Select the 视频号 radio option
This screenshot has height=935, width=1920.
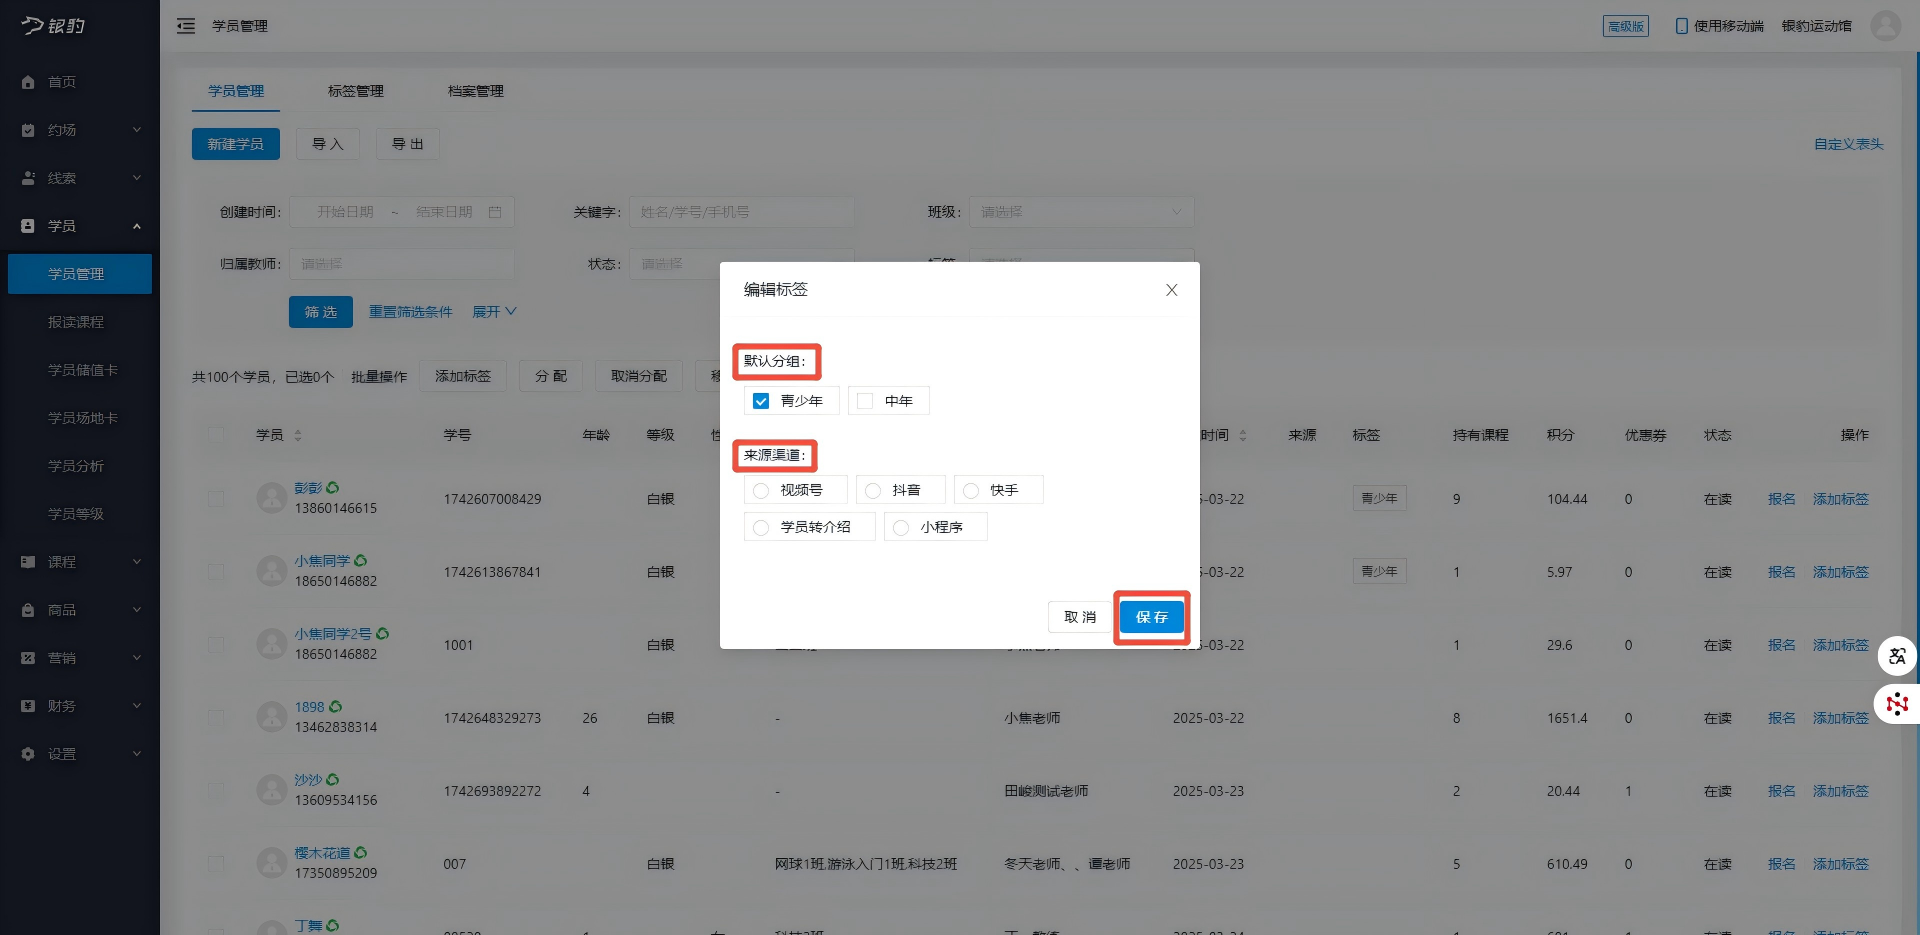tap(761, 491)
